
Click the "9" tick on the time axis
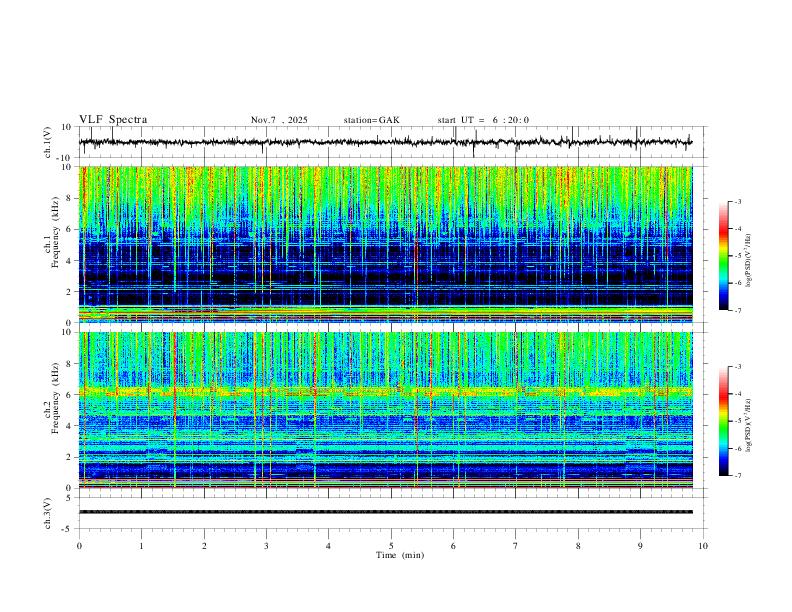(x=640, y=546)
